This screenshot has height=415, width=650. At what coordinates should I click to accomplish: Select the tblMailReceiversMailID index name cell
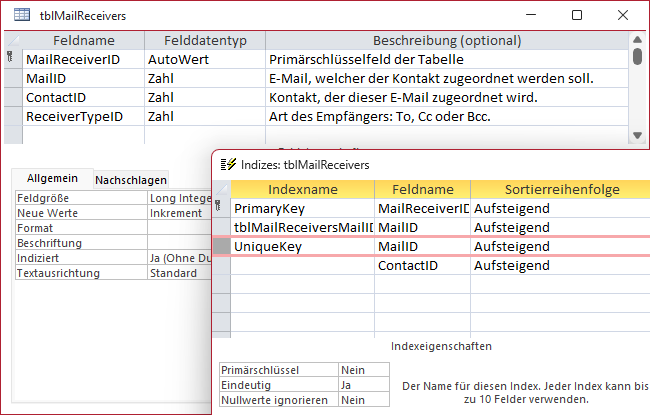pyautogui.click(x=303, y=228)
